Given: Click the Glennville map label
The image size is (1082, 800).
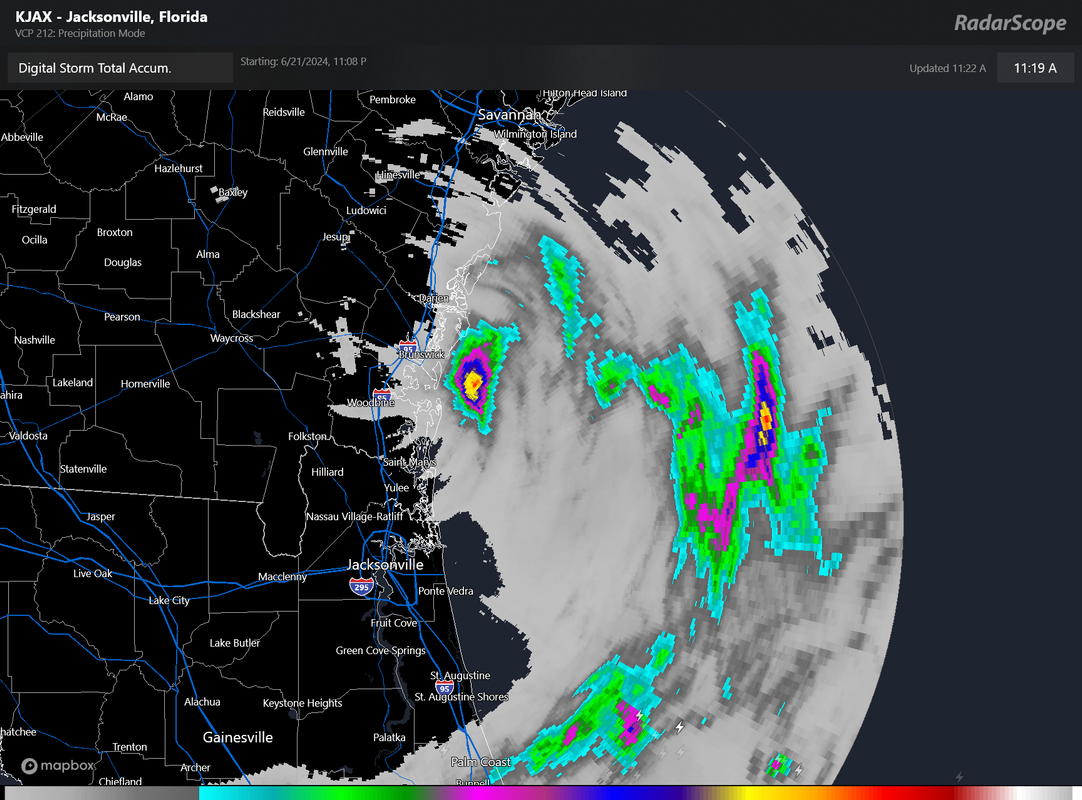Looking at the screenshot, I should tap(326, 152).
